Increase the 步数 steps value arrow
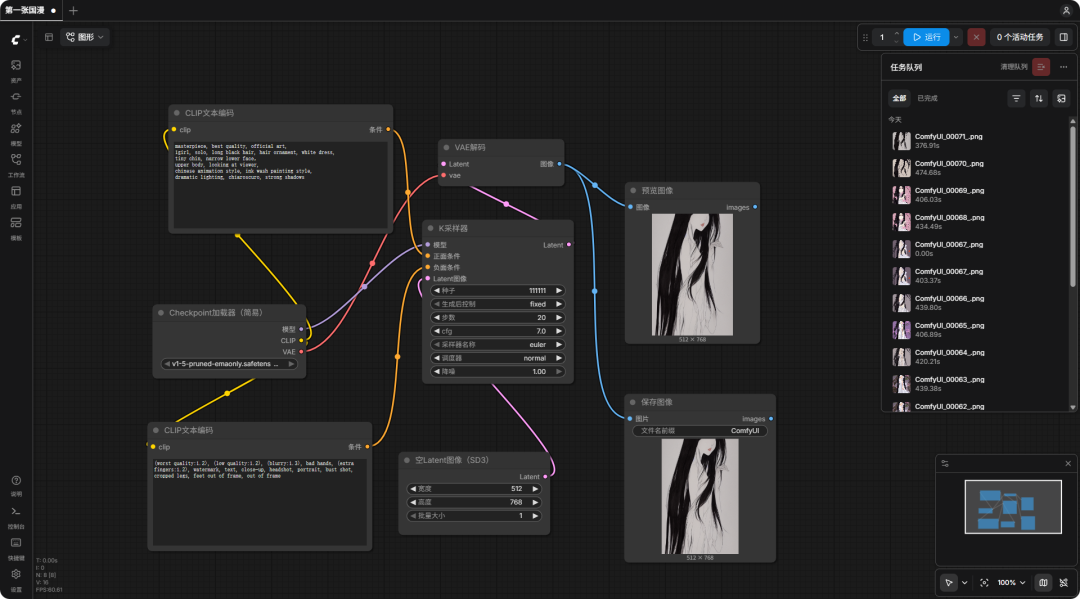This screenshot has width=1080, height=599. (559, 317)
